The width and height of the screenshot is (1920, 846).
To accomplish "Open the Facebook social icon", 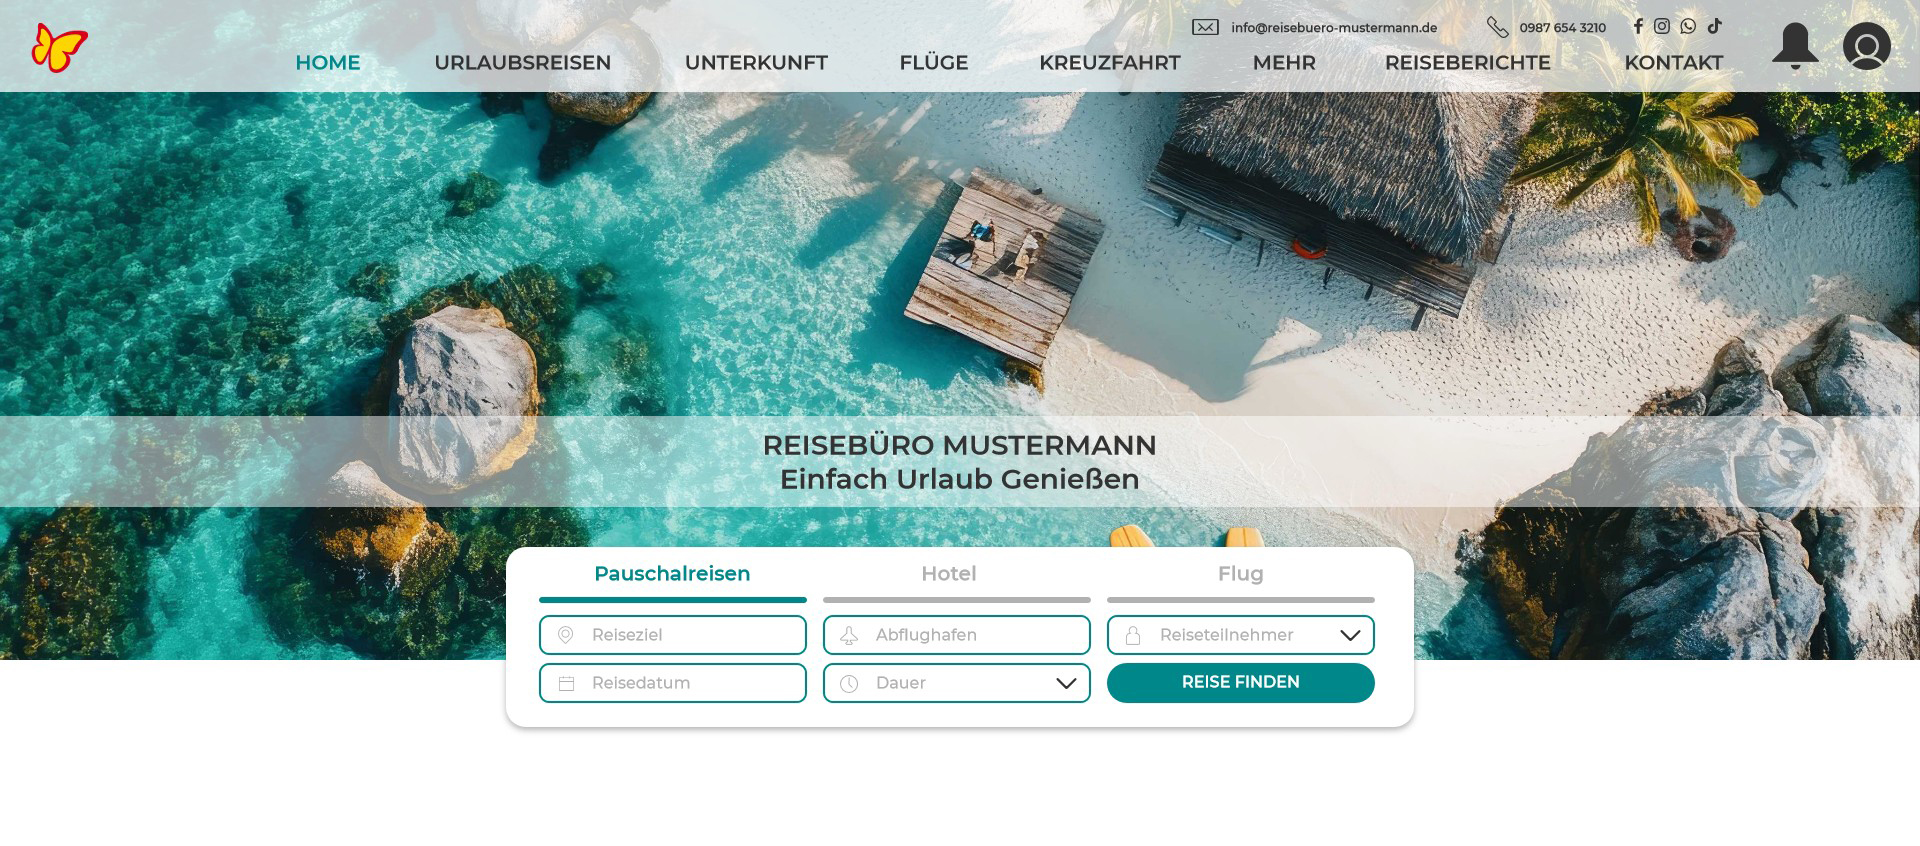I will tap(1638, 26).
